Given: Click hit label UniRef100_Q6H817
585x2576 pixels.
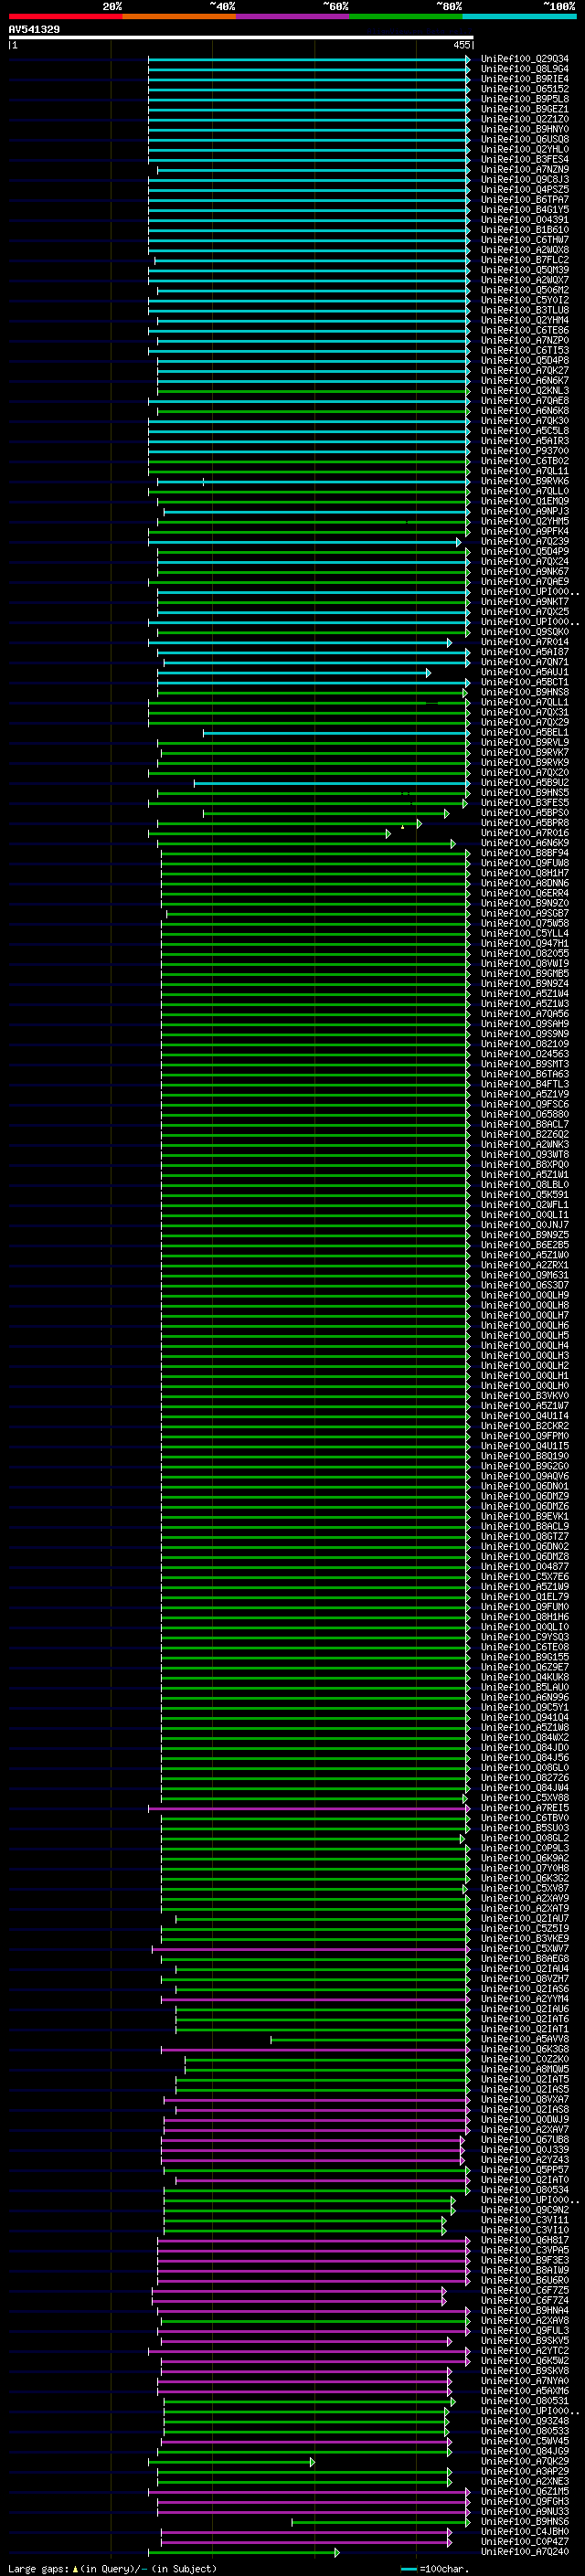Looking at the screenshot, I should click(524, 2240).
